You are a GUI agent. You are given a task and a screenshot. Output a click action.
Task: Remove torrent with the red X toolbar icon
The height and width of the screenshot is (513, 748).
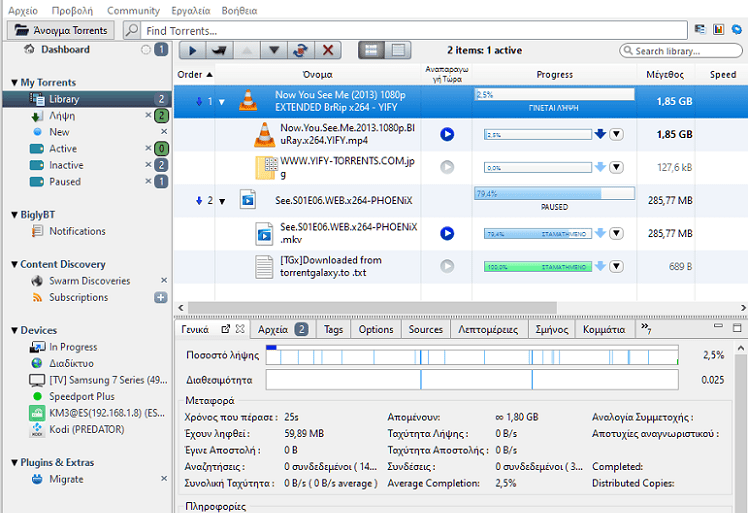click(328, 50)
